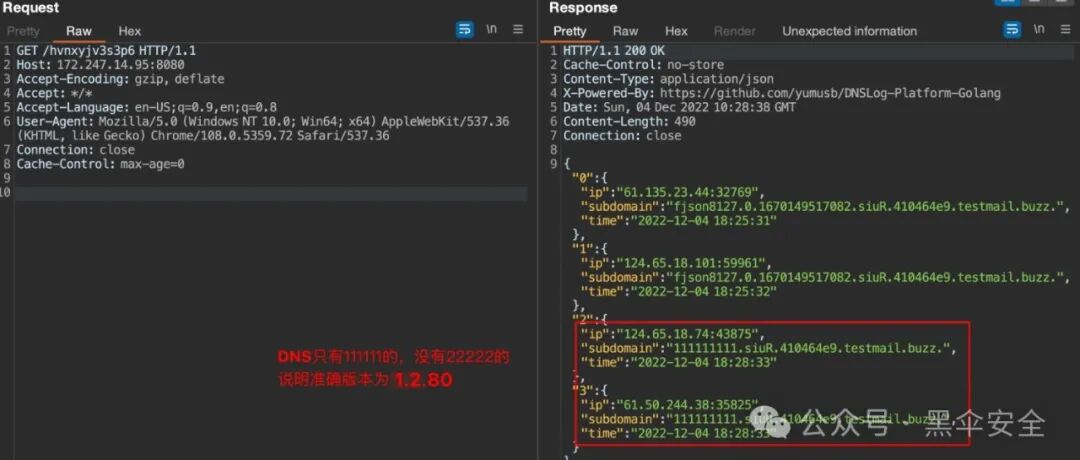Click the "0":{ JSON entry key
The width and height of the screenshot is (1080, 460).
589,178
